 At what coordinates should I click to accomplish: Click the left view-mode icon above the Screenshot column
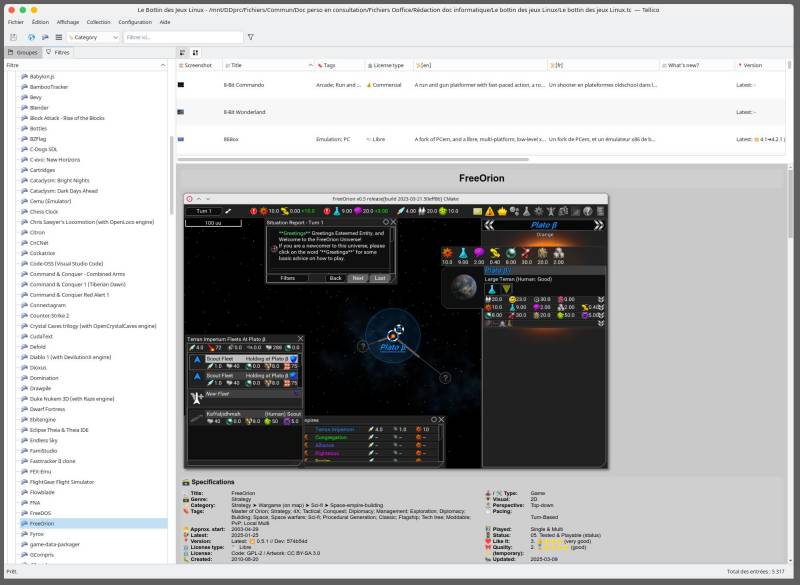pos(183,53)
